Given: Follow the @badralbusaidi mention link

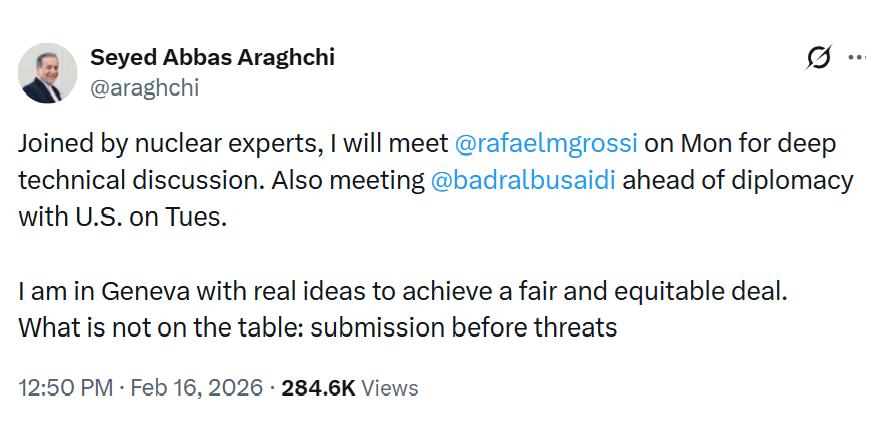Looking at the screenshot, I should point(523,181).
